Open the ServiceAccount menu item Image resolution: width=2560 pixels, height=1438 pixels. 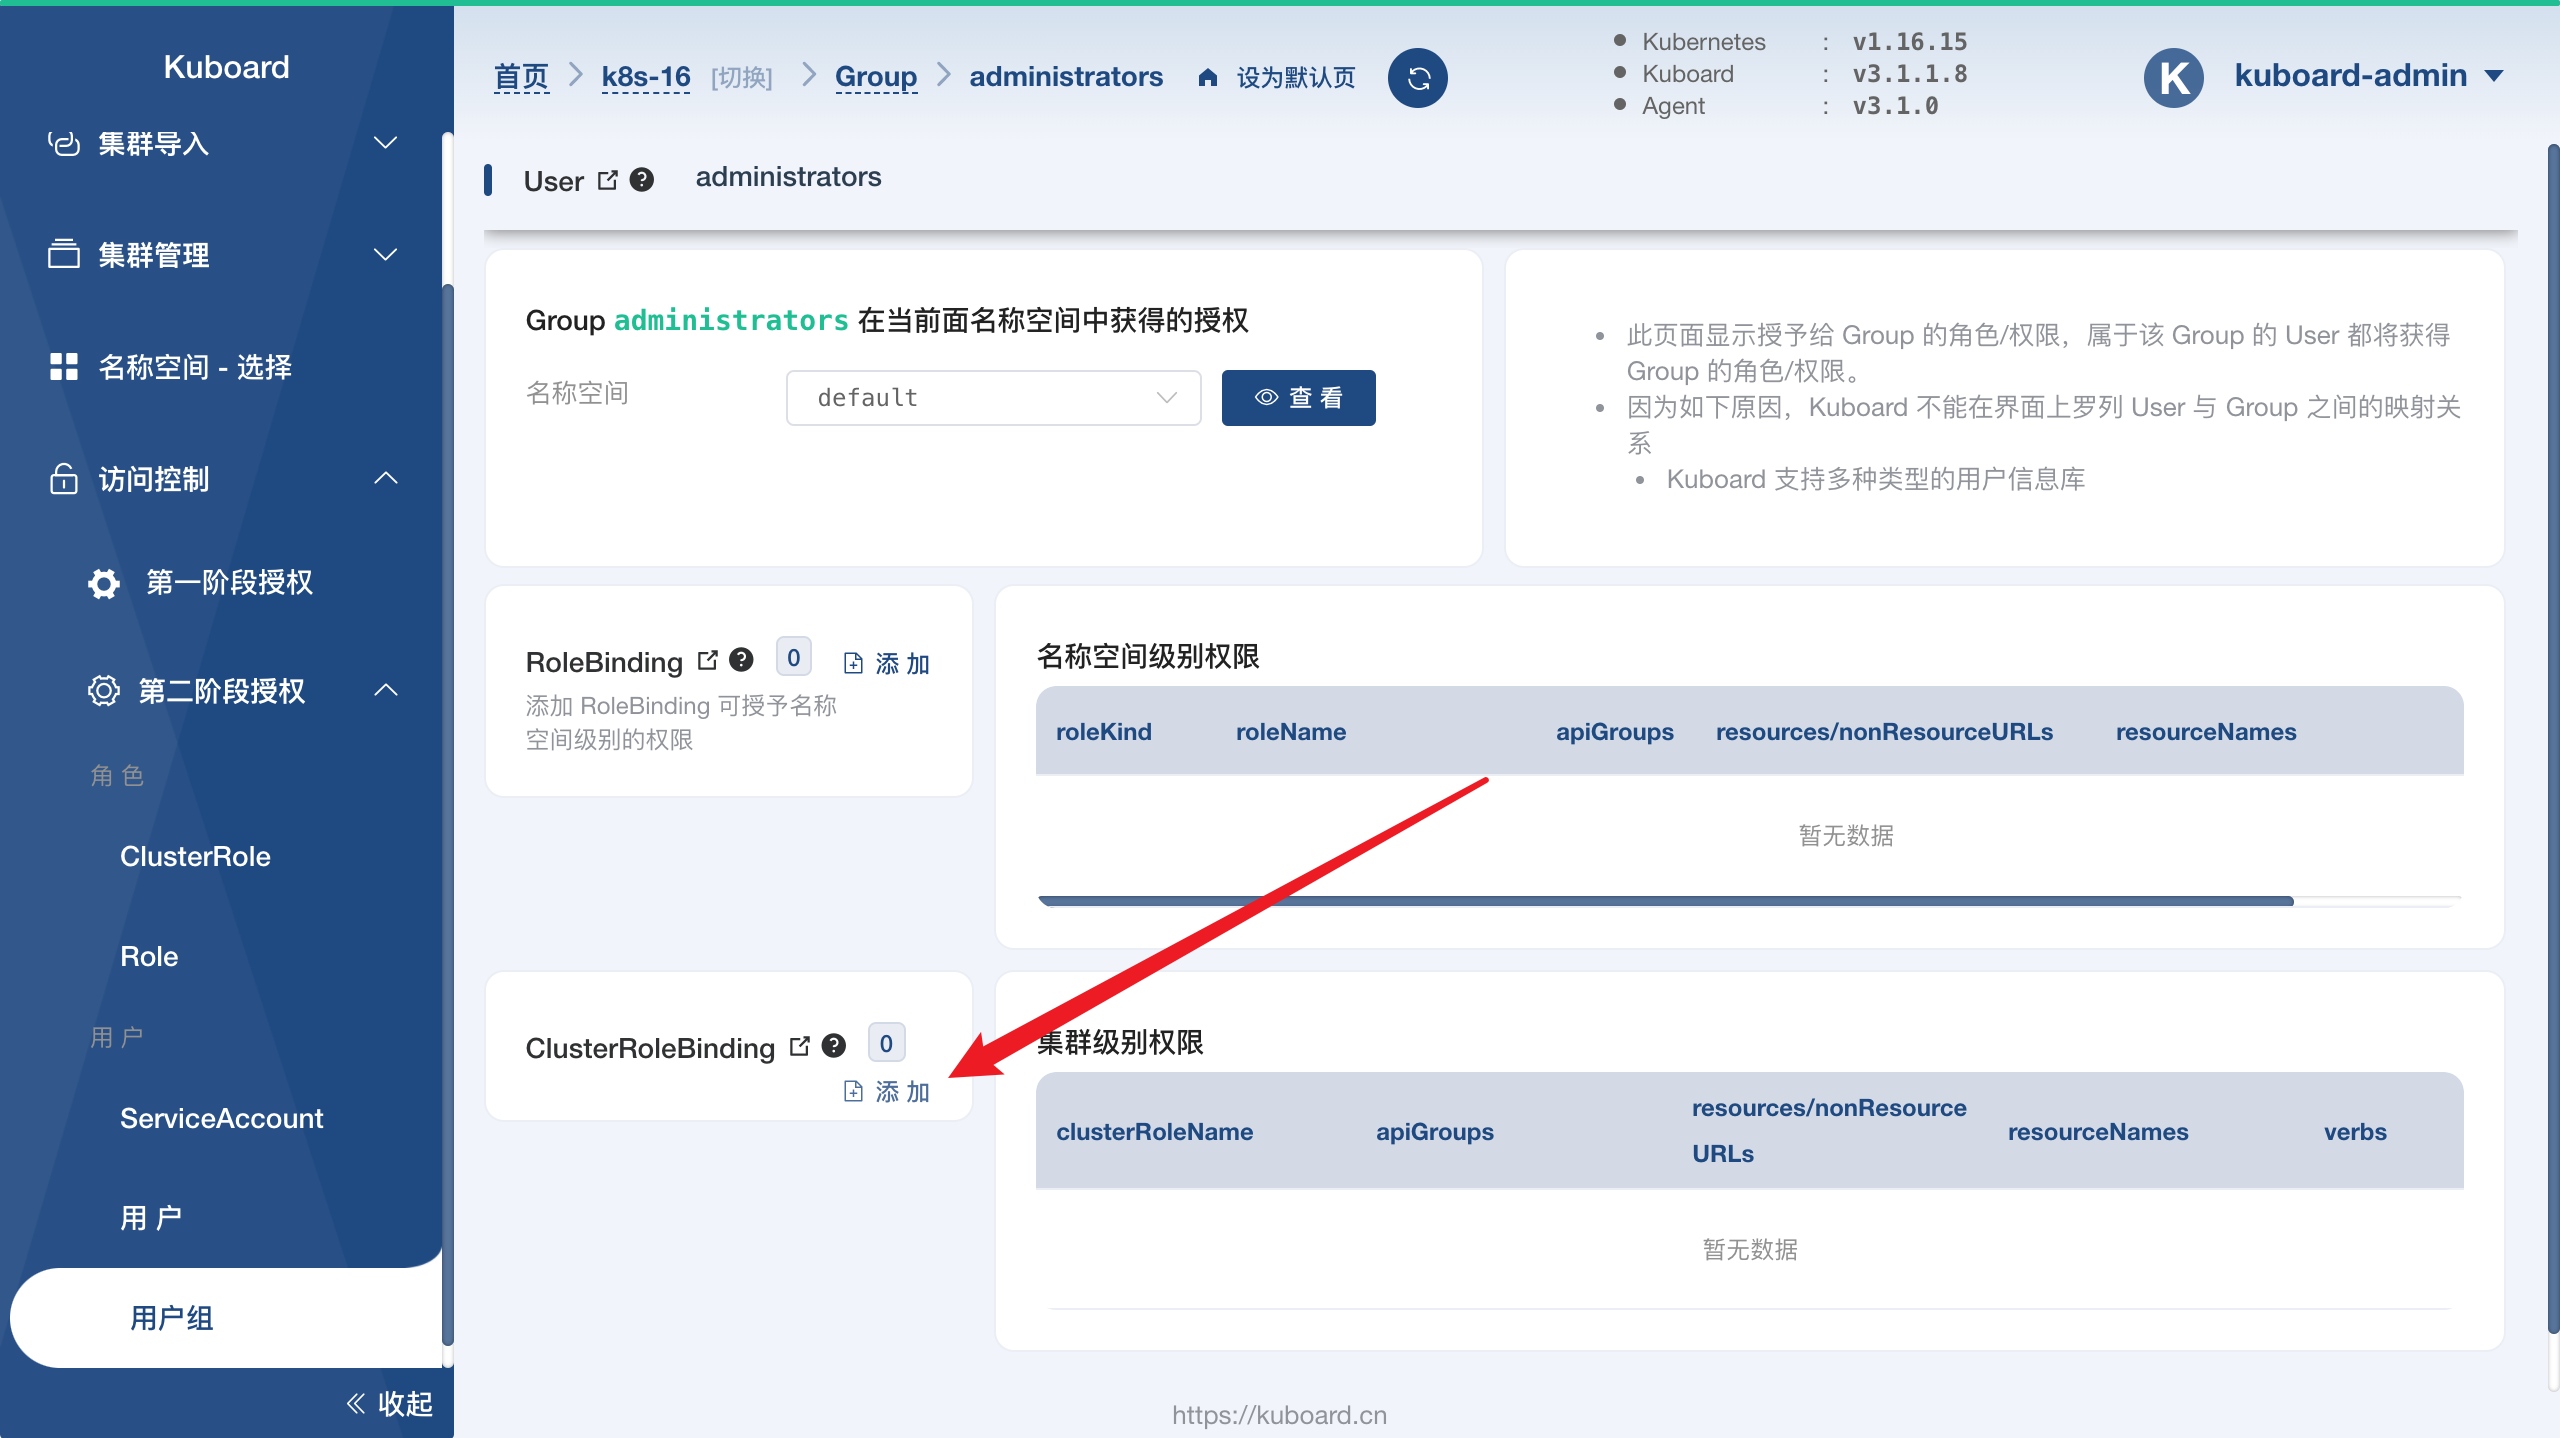click(x=222, y=1118)
